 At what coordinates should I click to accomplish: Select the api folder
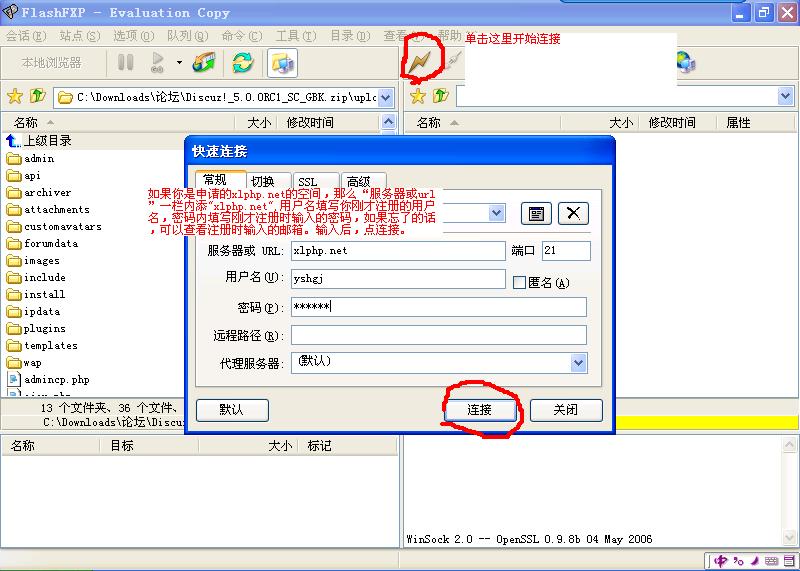(23, 176)
